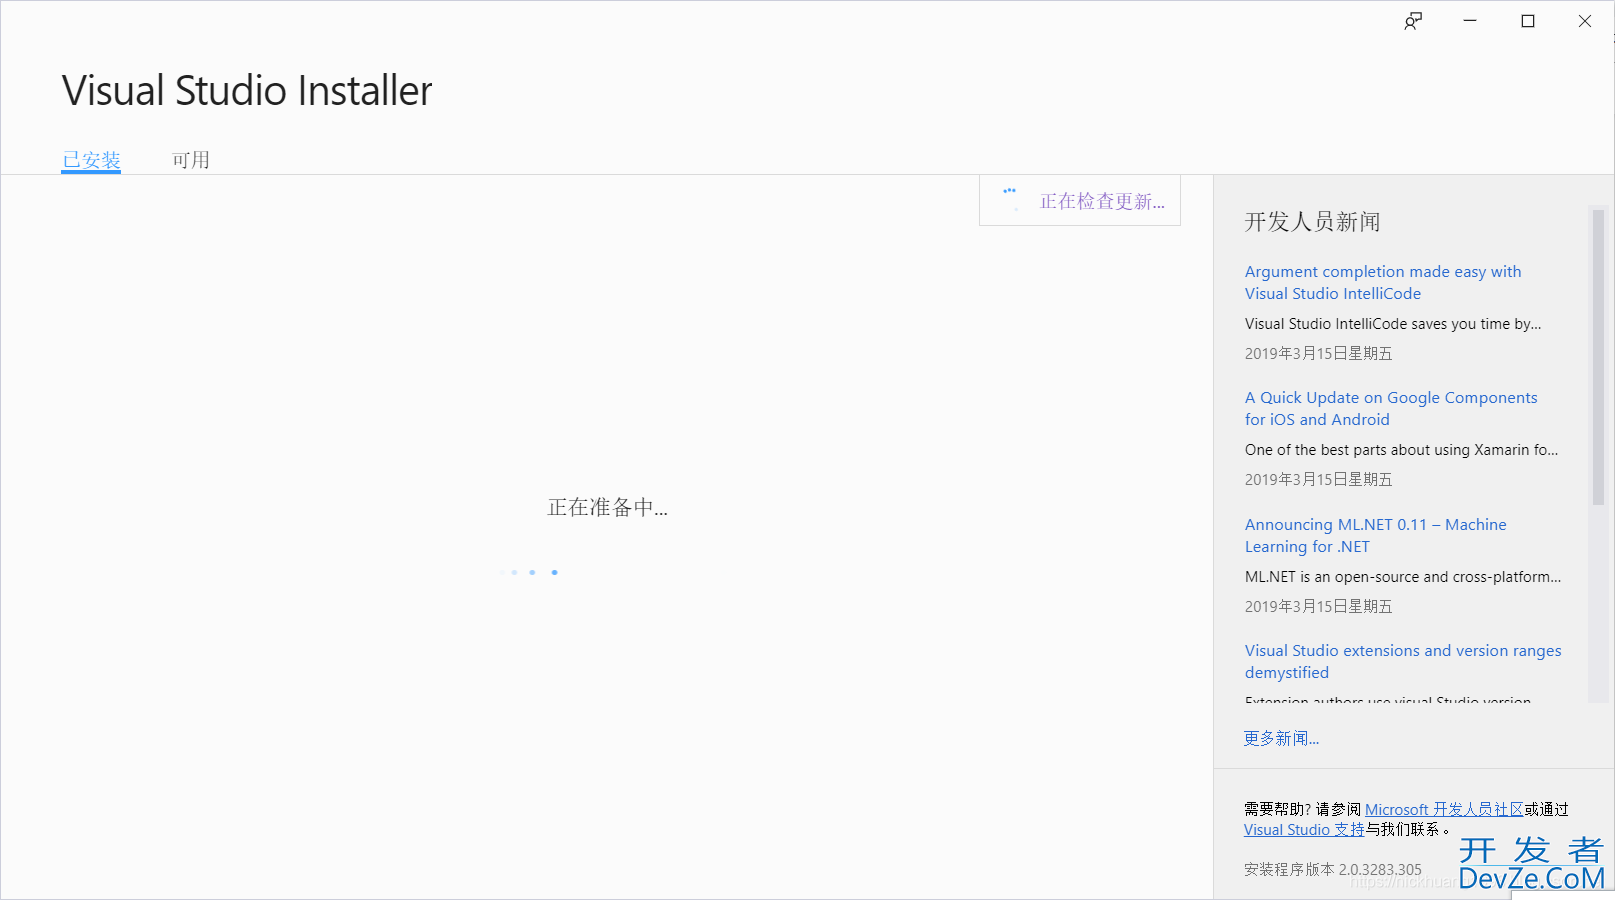Click the Visual Studio Installer title

coord(247,90)
